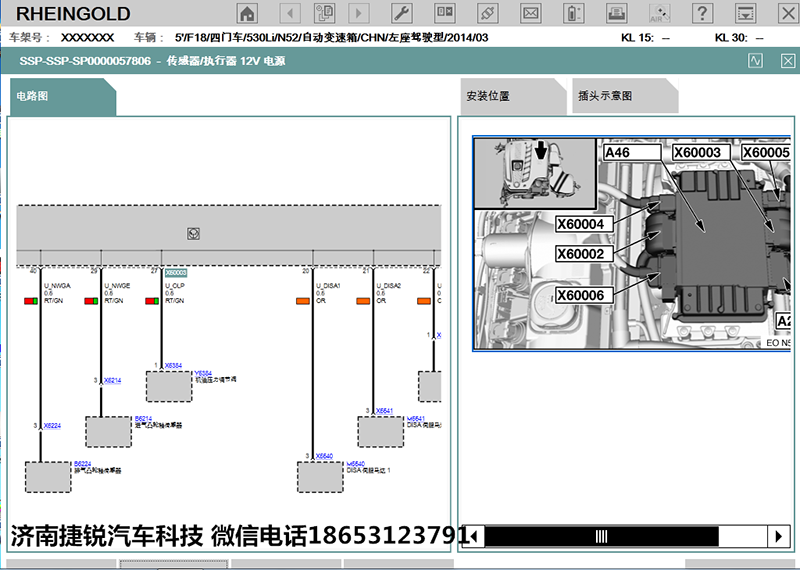Viewport: 800px width, 570px height.
Task: Click the U_DISA2 signal label
Action: (x=389, y=286)
